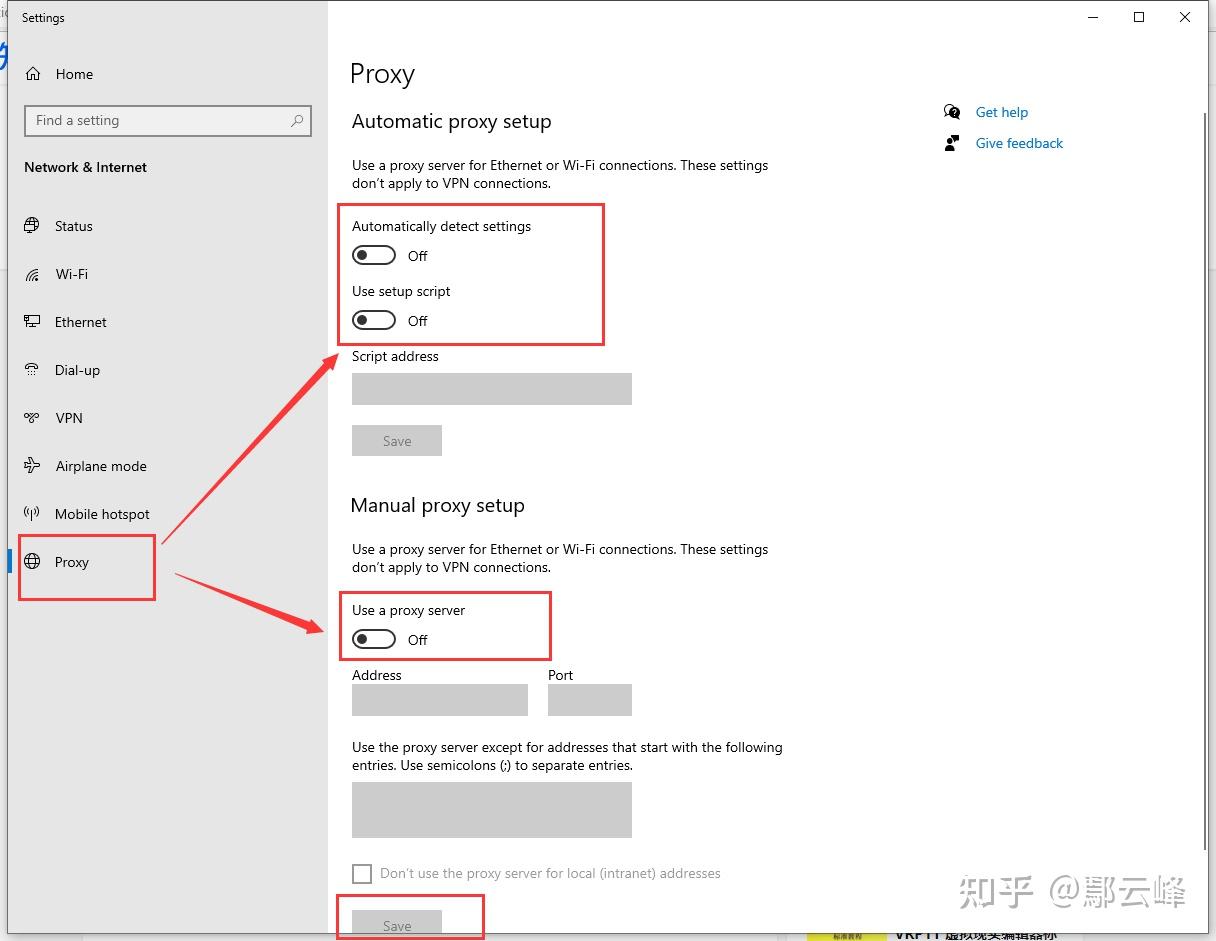Screen dimensions: 1216x941
Task: Click the Script address text box
Action: click(492, 389)
